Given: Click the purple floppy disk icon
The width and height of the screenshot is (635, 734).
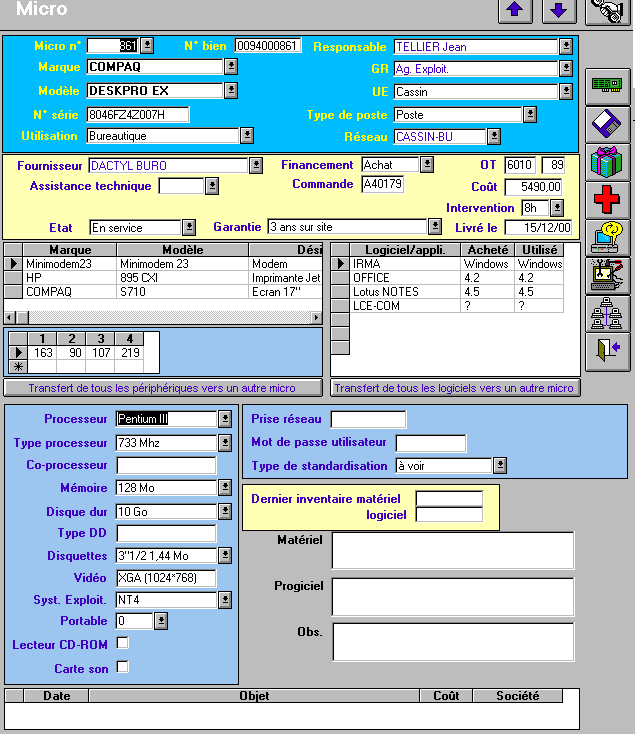Looking at the screenshot, I should [x=607, y=124].
